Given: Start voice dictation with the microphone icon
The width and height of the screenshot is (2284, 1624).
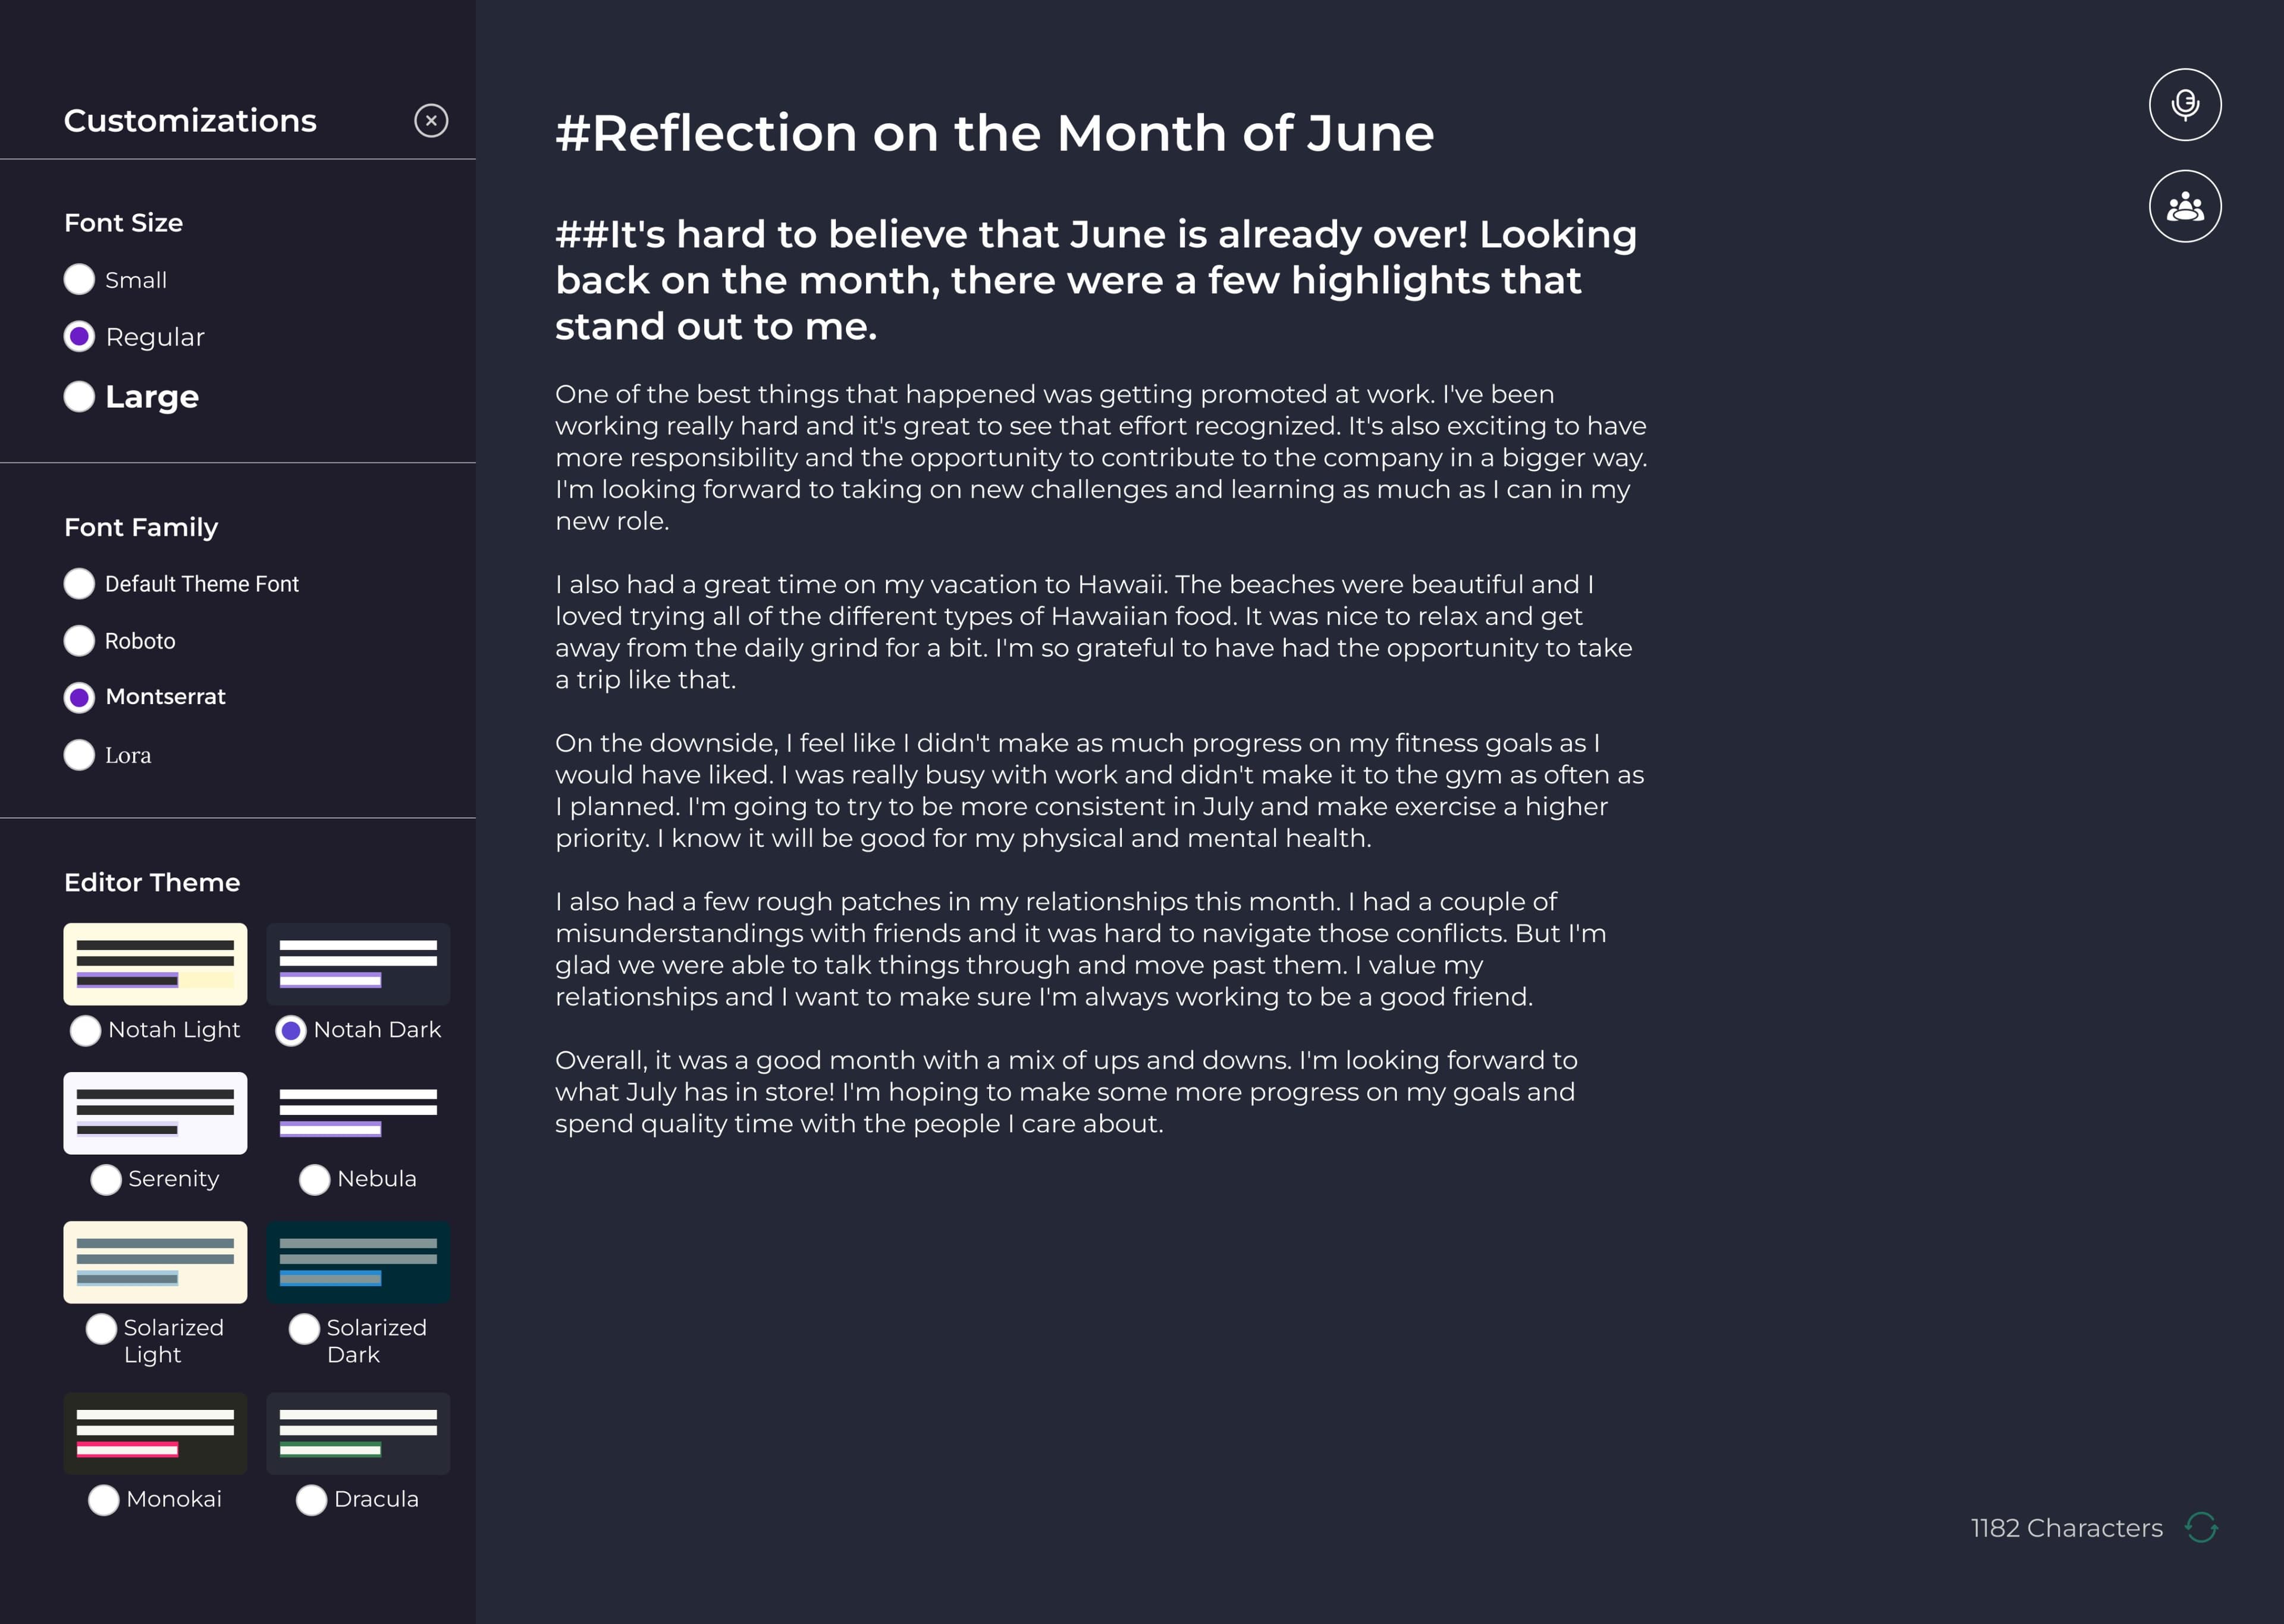Looking at the screenshot, I should pos(2185,103).
